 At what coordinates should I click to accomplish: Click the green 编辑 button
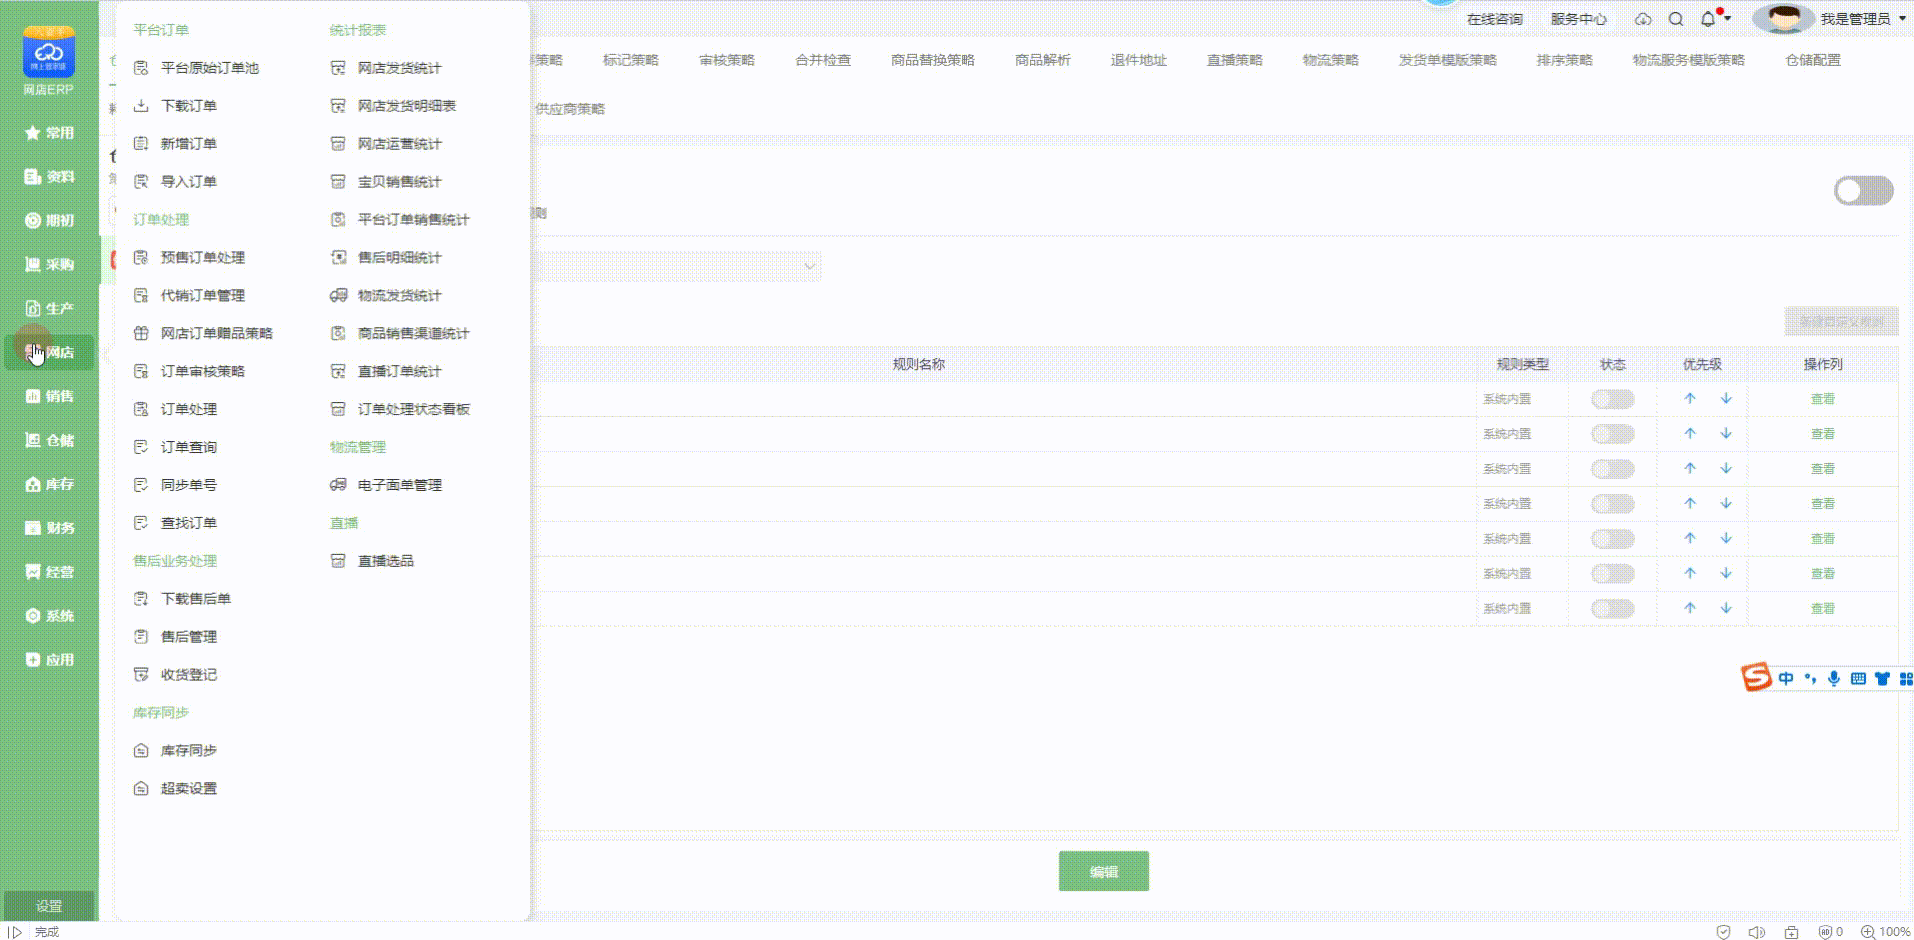(x=1104, y=871)
